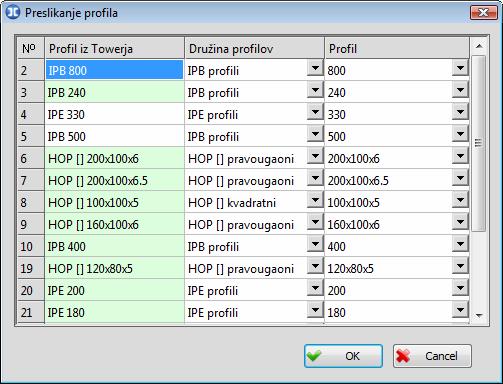
Task: Click the Nº column header
Action: [x=31, y=48]
